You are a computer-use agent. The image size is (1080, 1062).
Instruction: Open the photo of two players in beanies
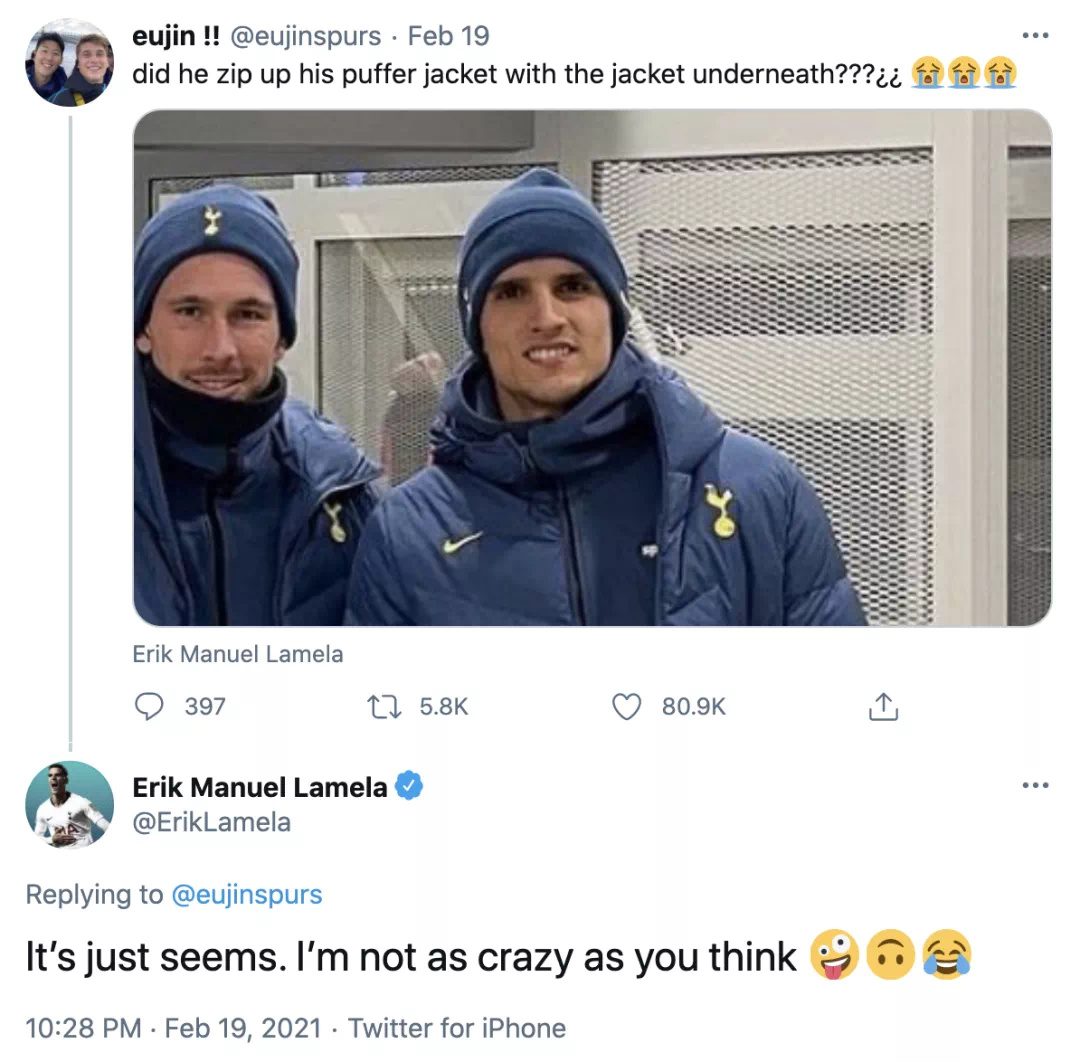click(592, 368)
